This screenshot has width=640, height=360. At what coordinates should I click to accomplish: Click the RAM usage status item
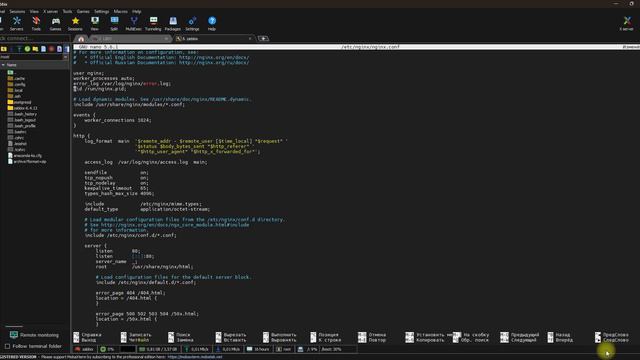tap(158, 349)
